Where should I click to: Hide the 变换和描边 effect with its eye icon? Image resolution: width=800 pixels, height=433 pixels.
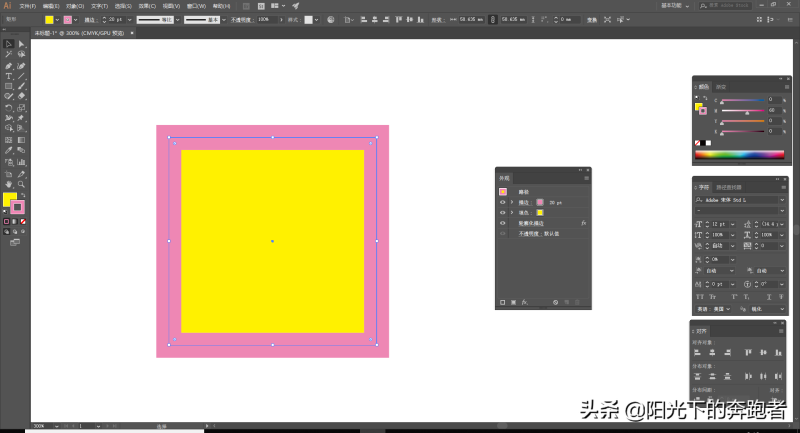point(502,223)
